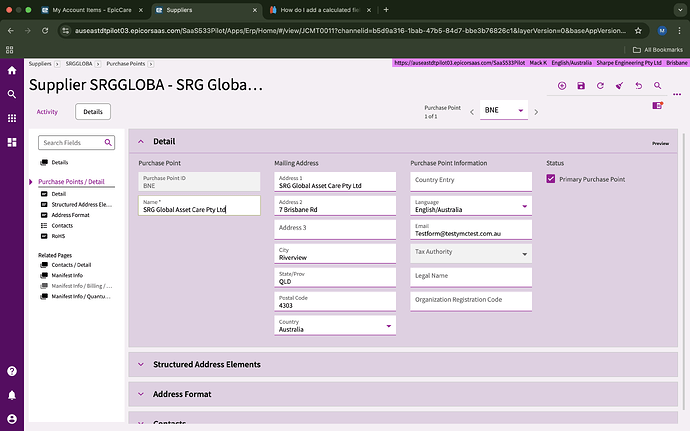Switch to the Activity tab
690x431 pixels.
point(47,112)
